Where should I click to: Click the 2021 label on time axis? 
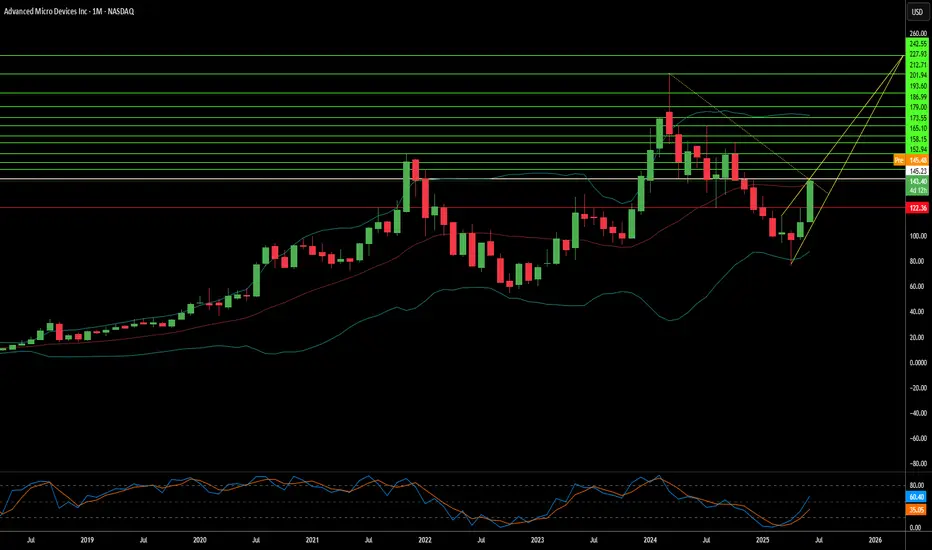(x=312, y=540)
